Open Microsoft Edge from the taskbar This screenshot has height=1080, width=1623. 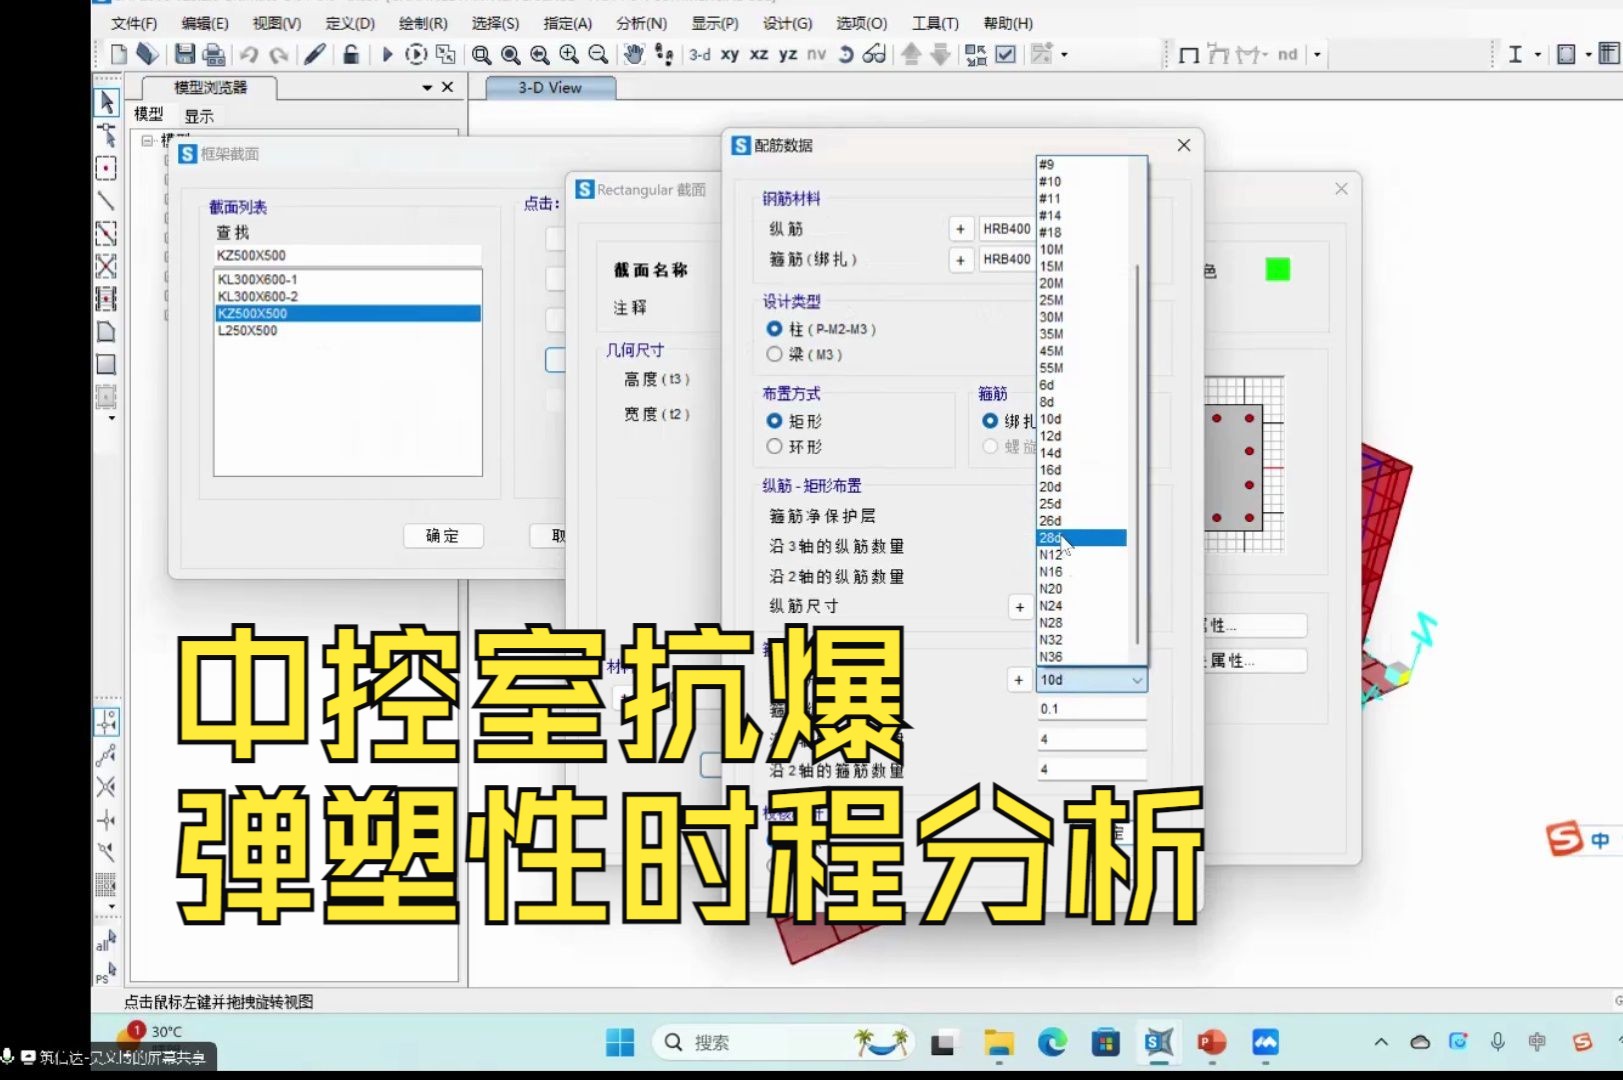tap(1052, 1043)
